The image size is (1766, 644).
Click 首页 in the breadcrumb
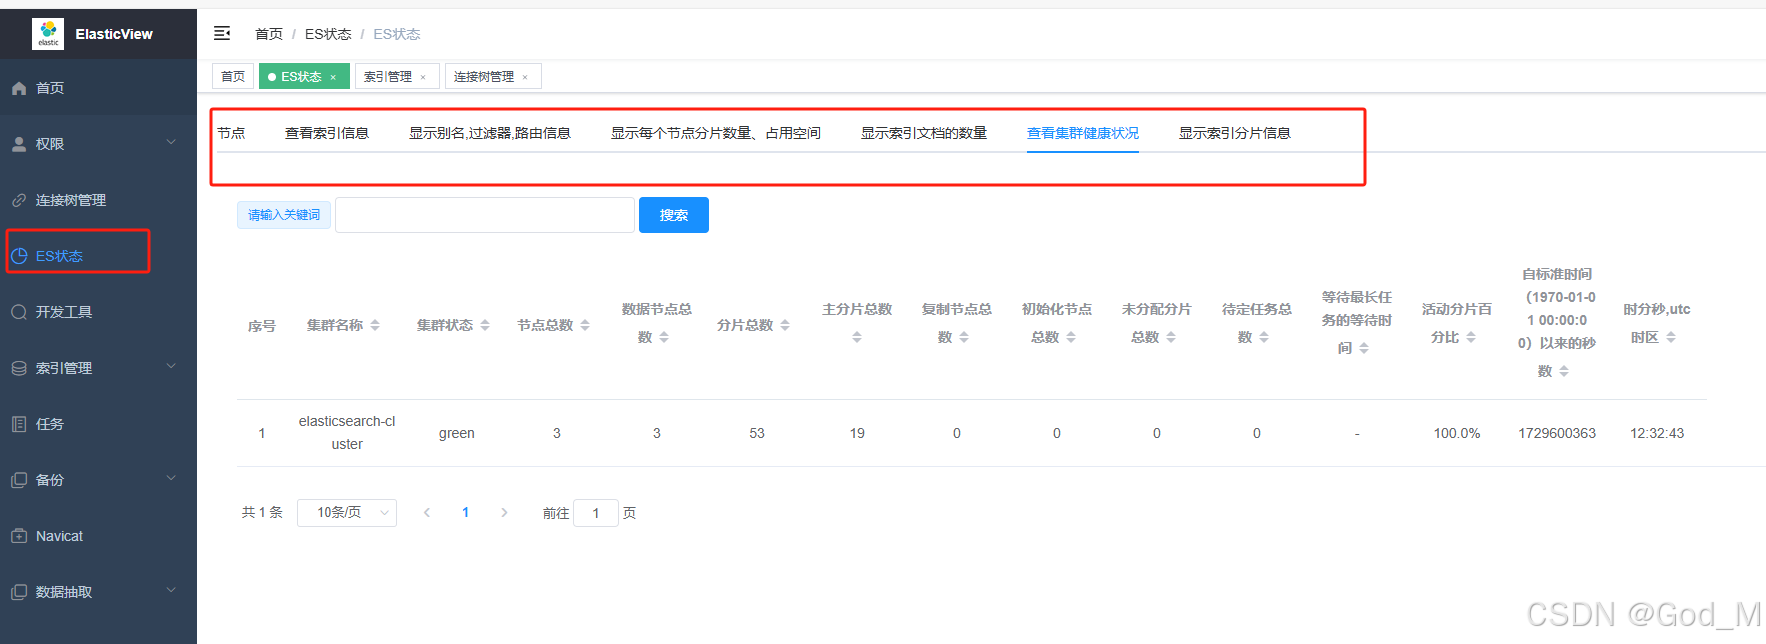(269, 34)
